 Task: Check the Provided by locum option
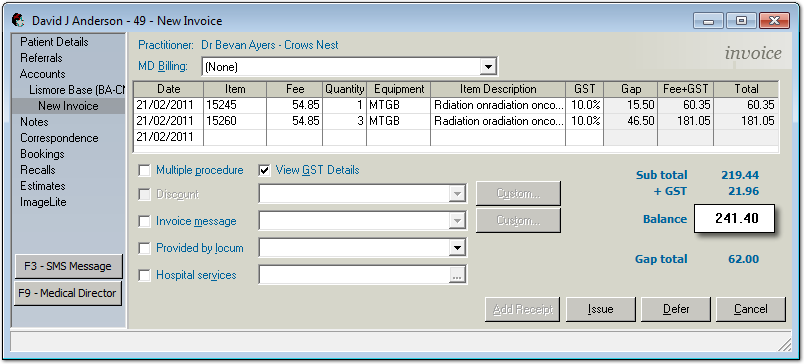(x=145, y=248)
